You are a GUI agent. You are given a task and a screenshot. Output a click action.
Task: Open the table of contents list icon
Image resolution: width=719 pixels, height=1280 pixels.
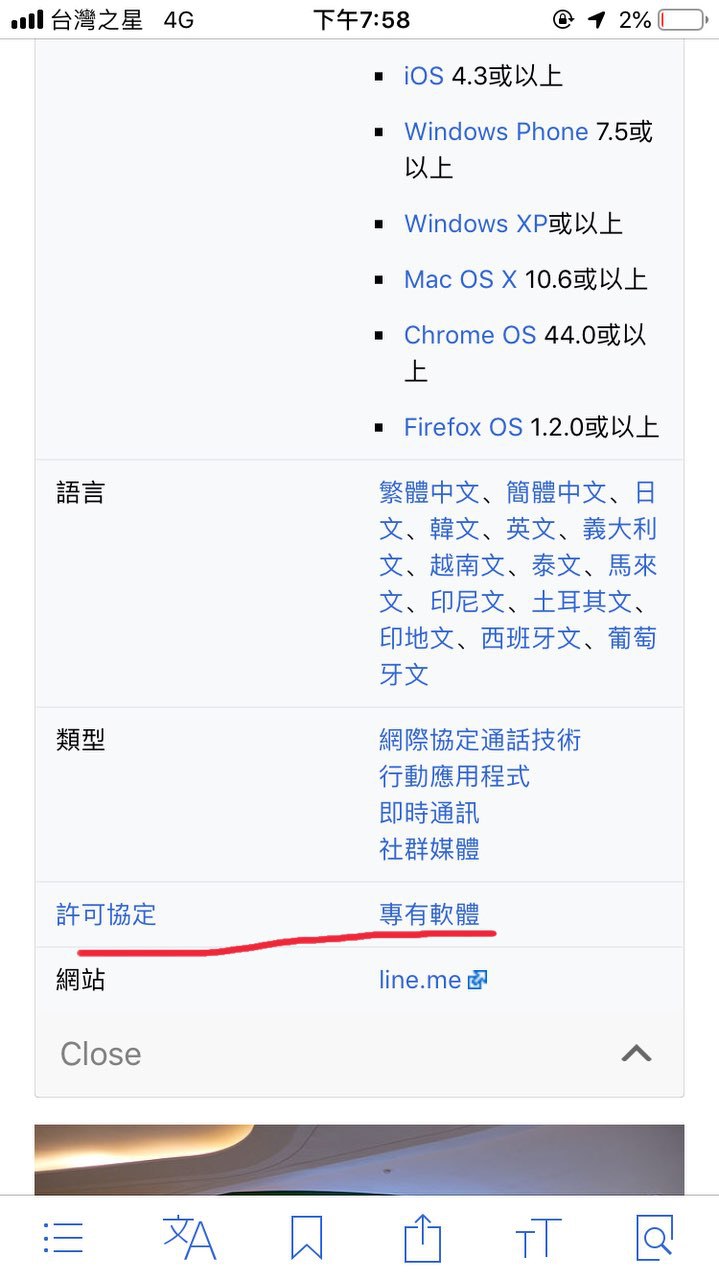pos(64,1238)
